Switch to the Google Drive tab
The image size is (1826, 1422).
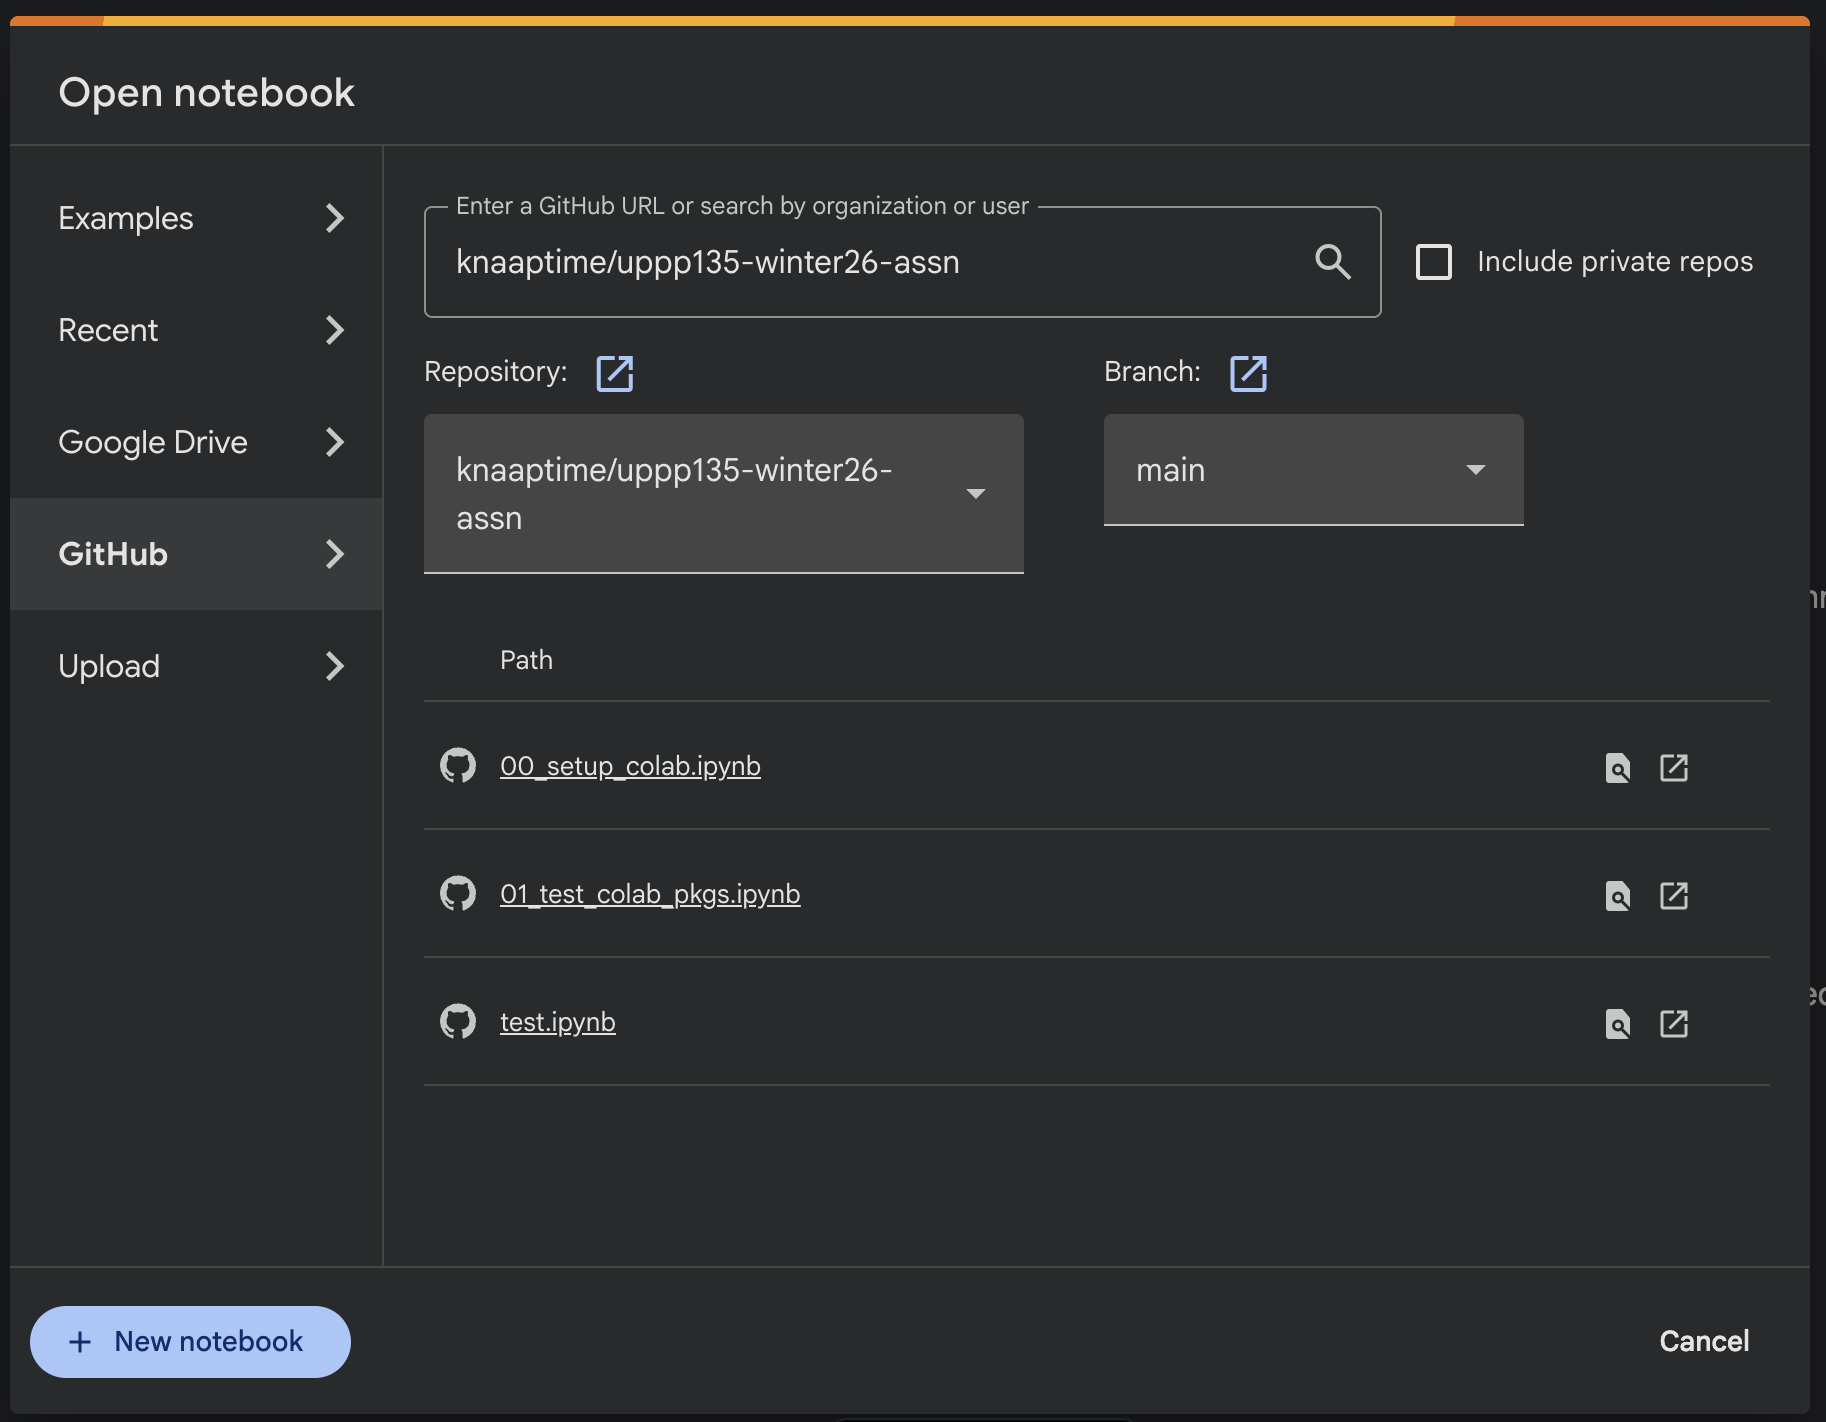[196, 442]
